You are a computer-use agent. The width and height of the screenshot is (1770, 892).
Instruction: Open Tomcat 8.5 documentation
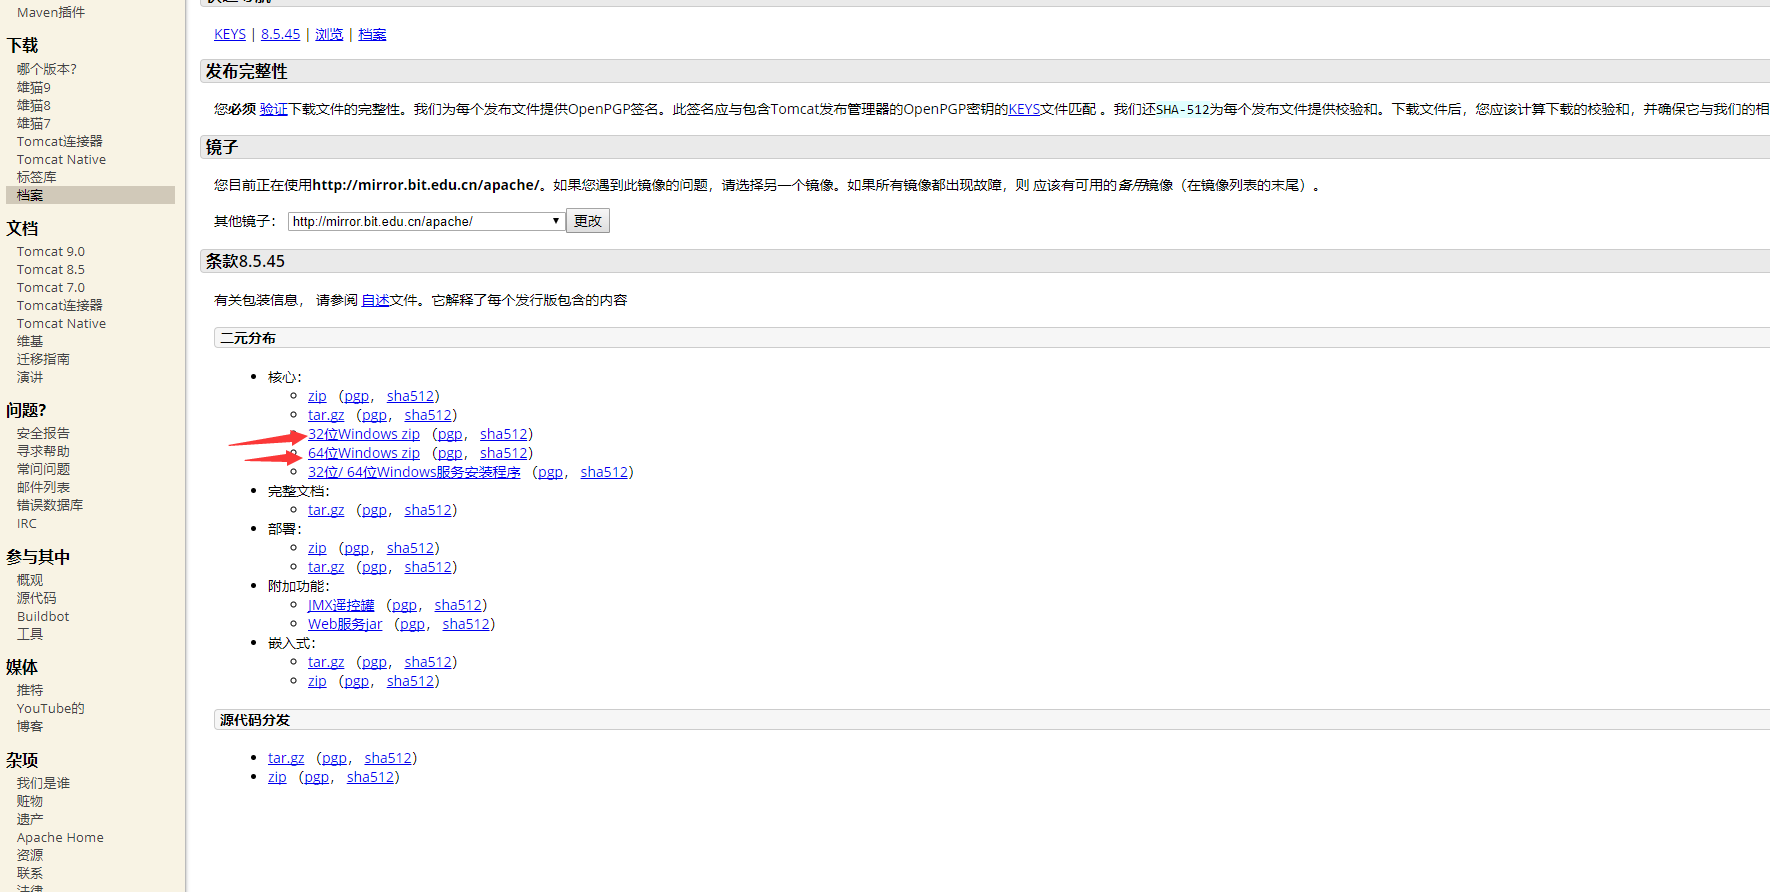coord(51,269)
